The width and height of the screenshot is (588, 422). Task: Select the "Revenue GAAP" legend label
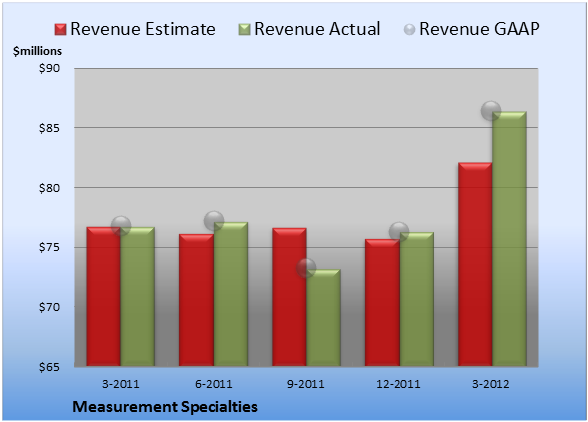[479, 29]
